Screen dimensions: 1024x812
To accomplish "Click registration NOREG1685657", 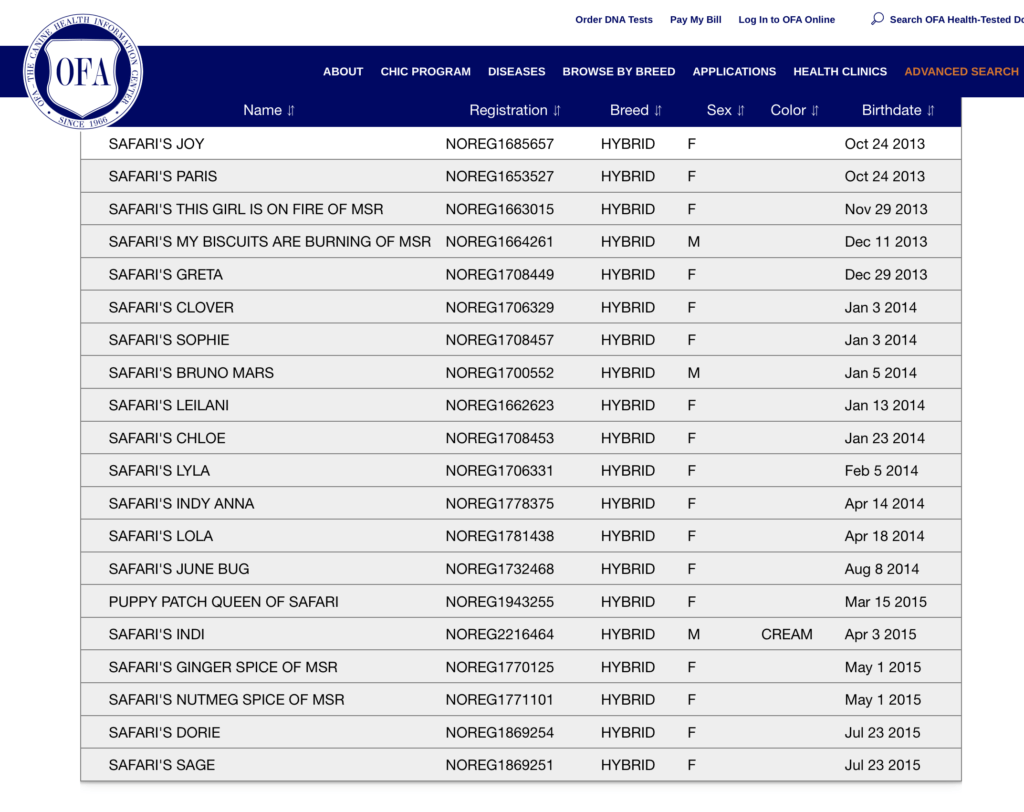I will point(500,144).
